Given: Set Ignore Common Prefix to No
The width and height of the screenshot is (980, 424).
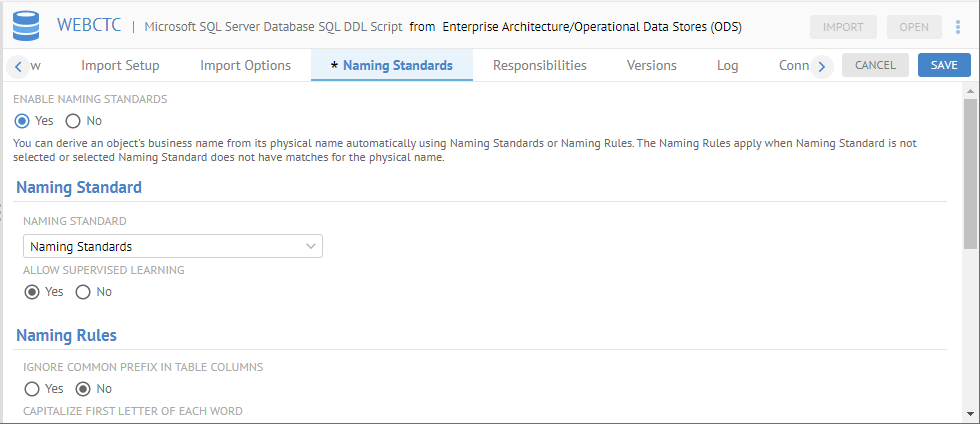Looking at the screenshot, I should (84, 389).
